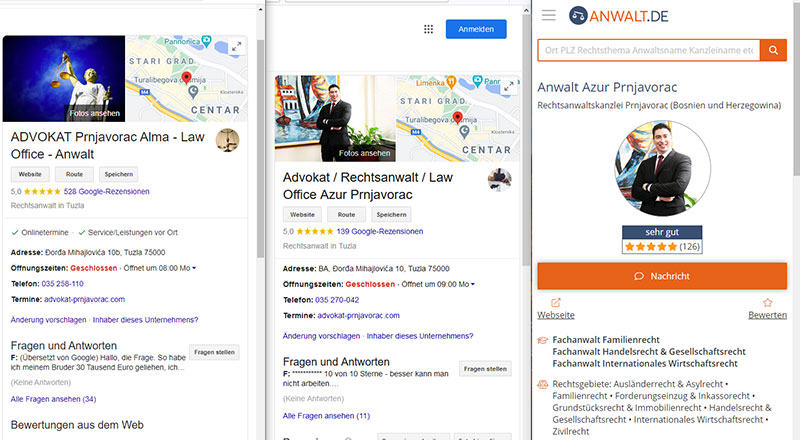This screenshot has height=440, width=800.
Task: Expand opening hours dropdown 'Öffnet um 09:00 Mo'
Action: [x=438, y=284]
